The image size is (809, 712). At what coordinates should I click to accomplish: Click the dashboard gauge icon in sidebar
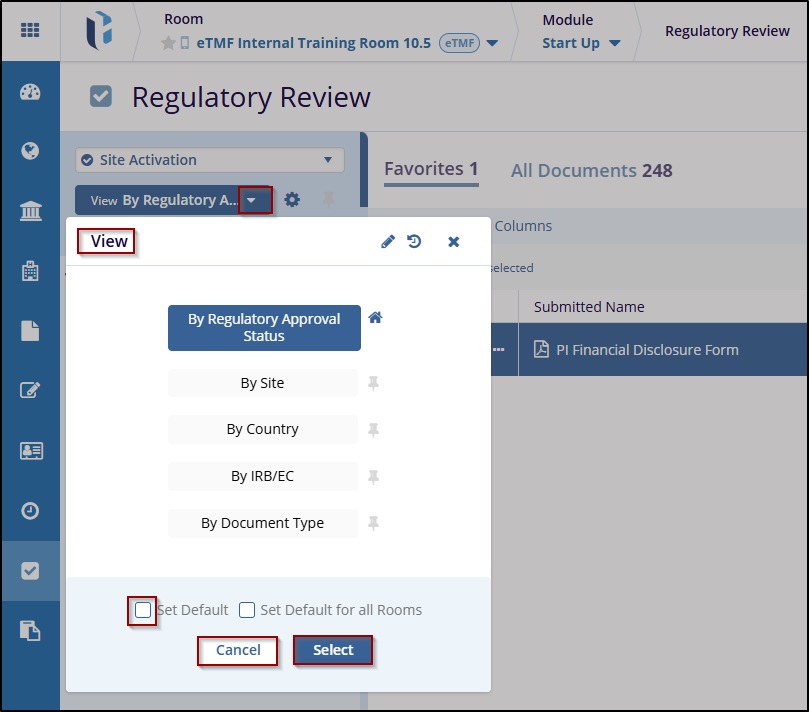click(30, 92)
